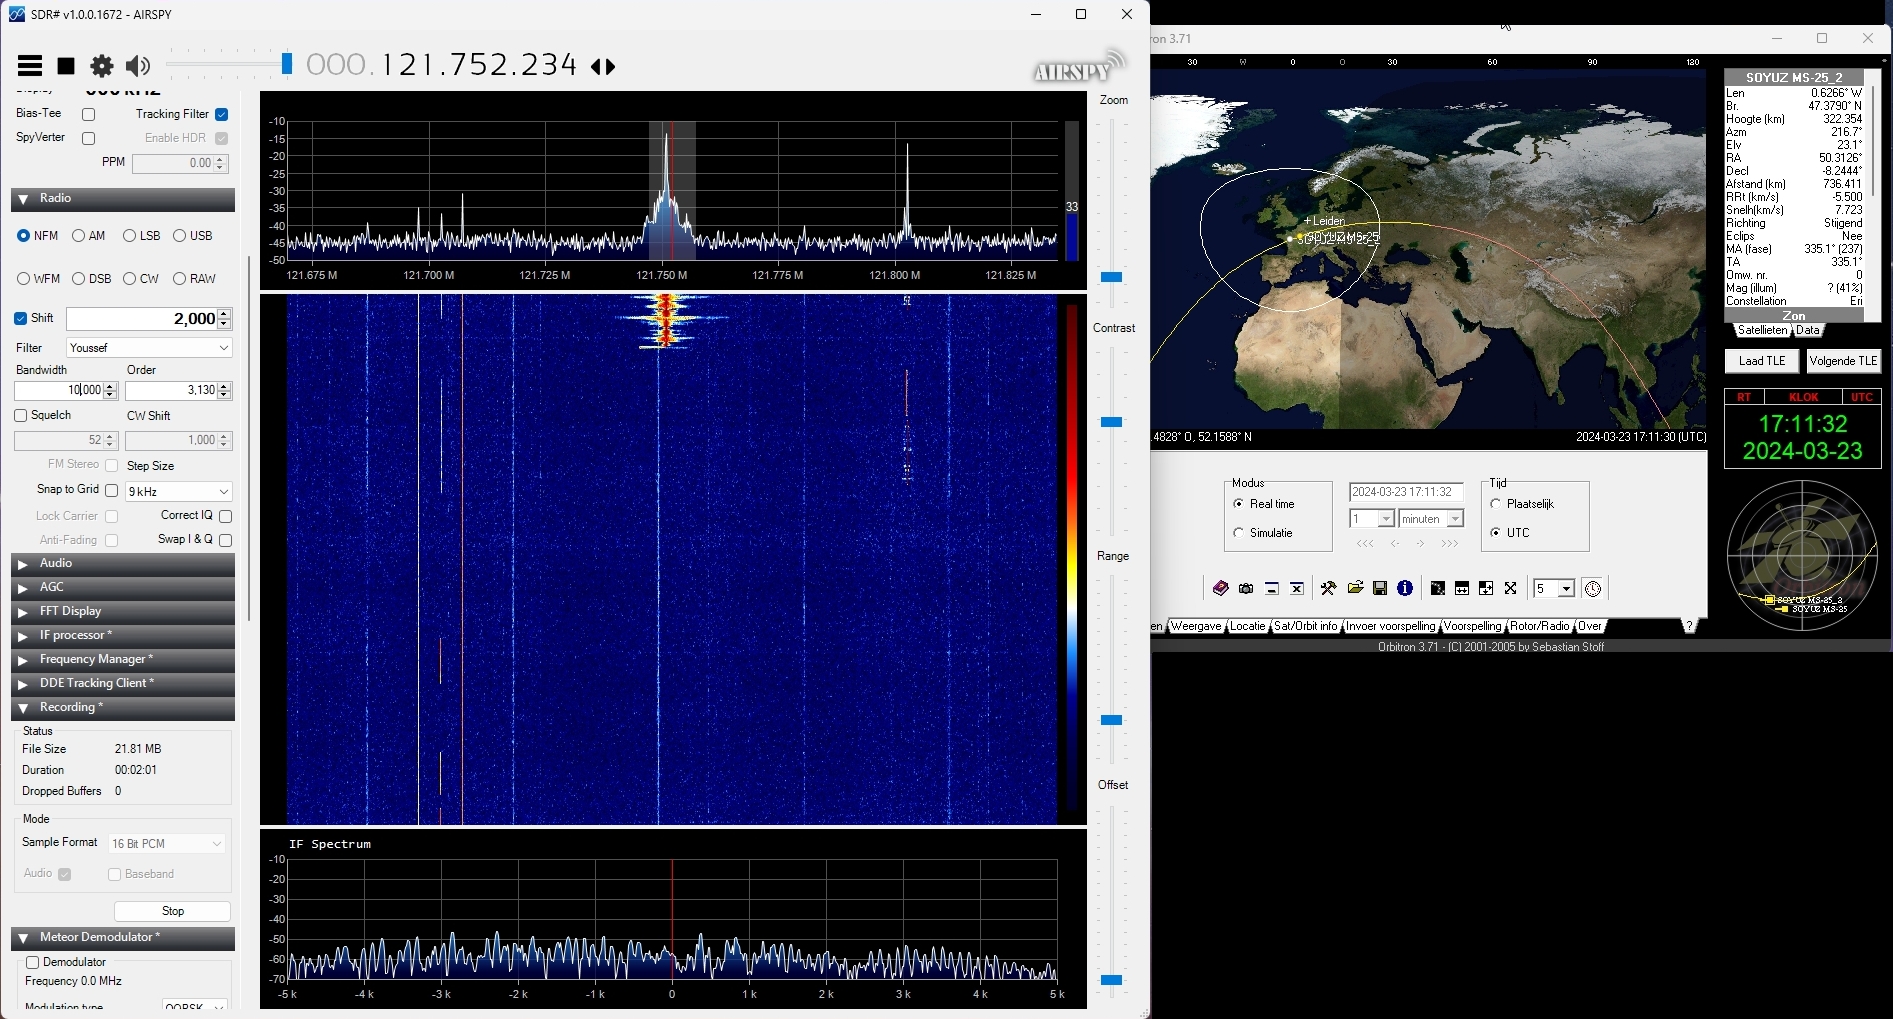Click the Orbitron four-pane arrows layout icon
The image size is (1893, 1019).
pyautogui.click(x=1486, y=588)
